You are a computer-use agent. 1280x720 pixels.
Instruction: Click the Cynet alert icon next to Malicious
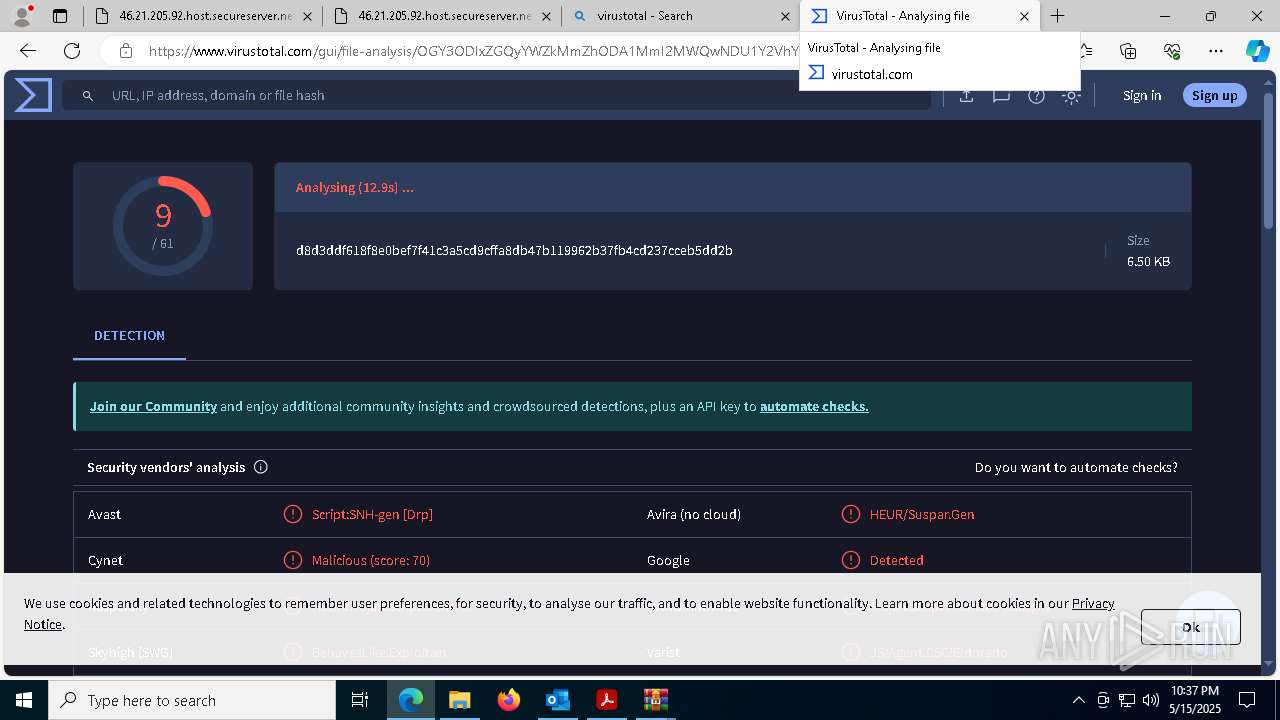coord(293,560)
